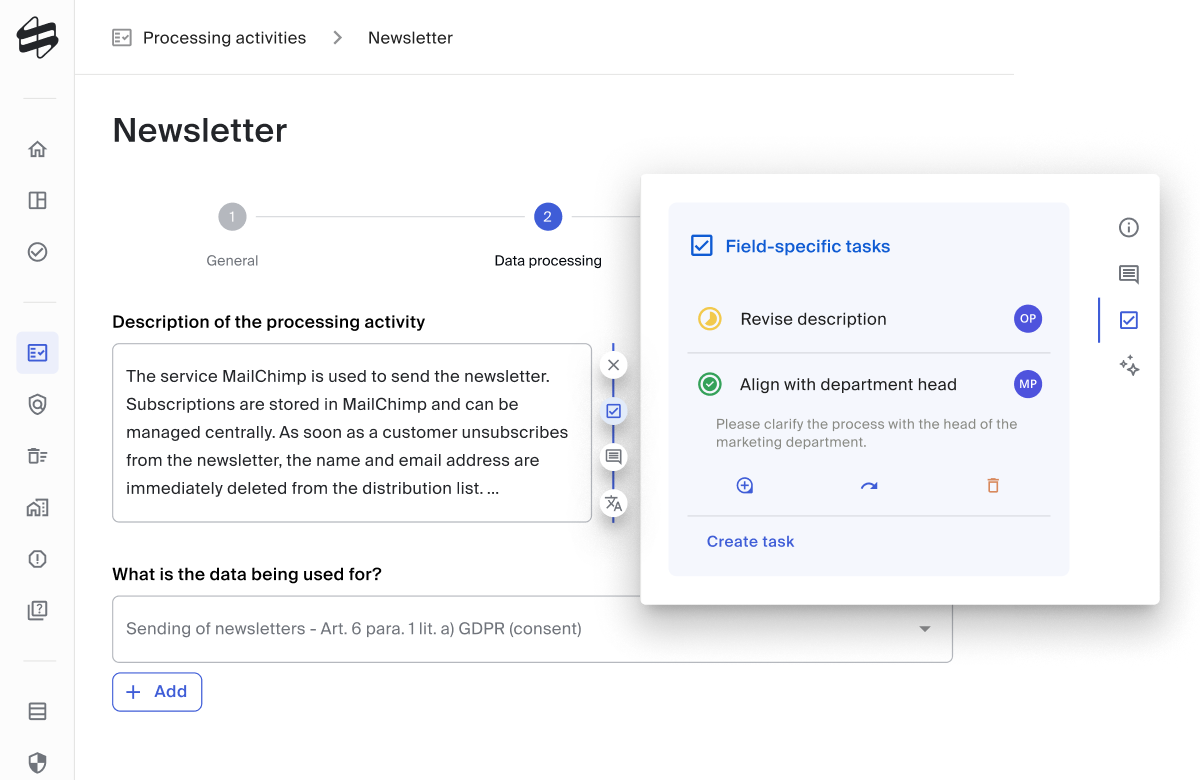
Task: Click the field tasks checkbox icon beside description
Action: 614,411
